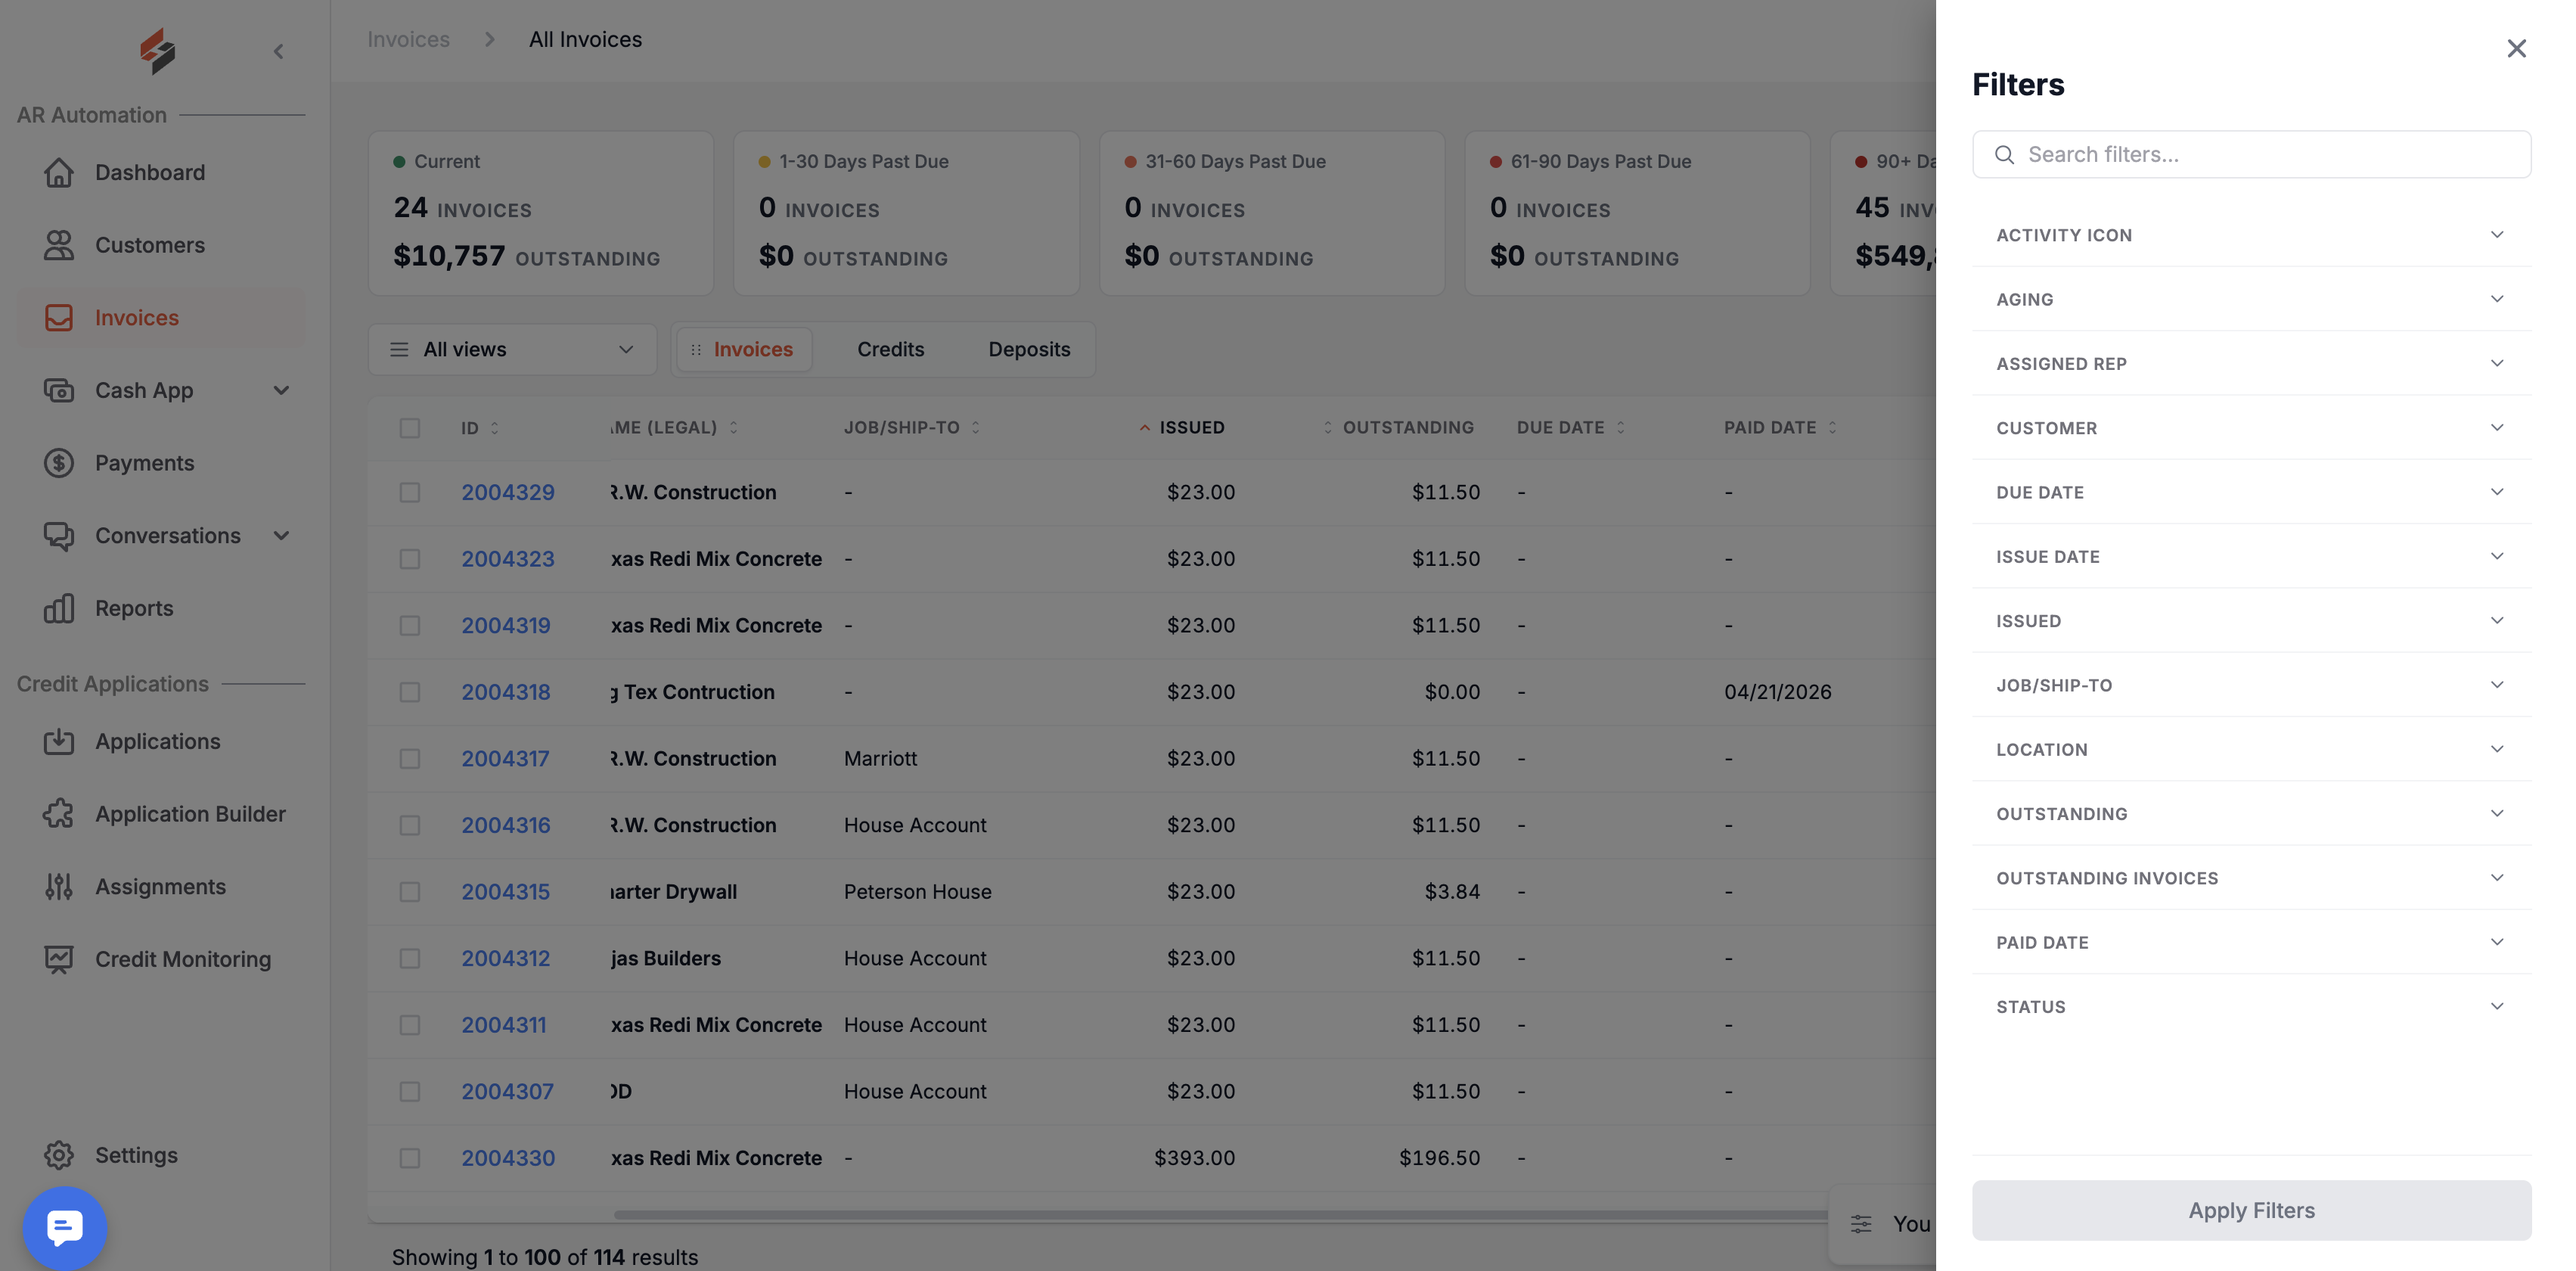Click the Invoices breadcrumb link
The width and height of the screenshot is (2576, 1271).
tap(408, 39)
